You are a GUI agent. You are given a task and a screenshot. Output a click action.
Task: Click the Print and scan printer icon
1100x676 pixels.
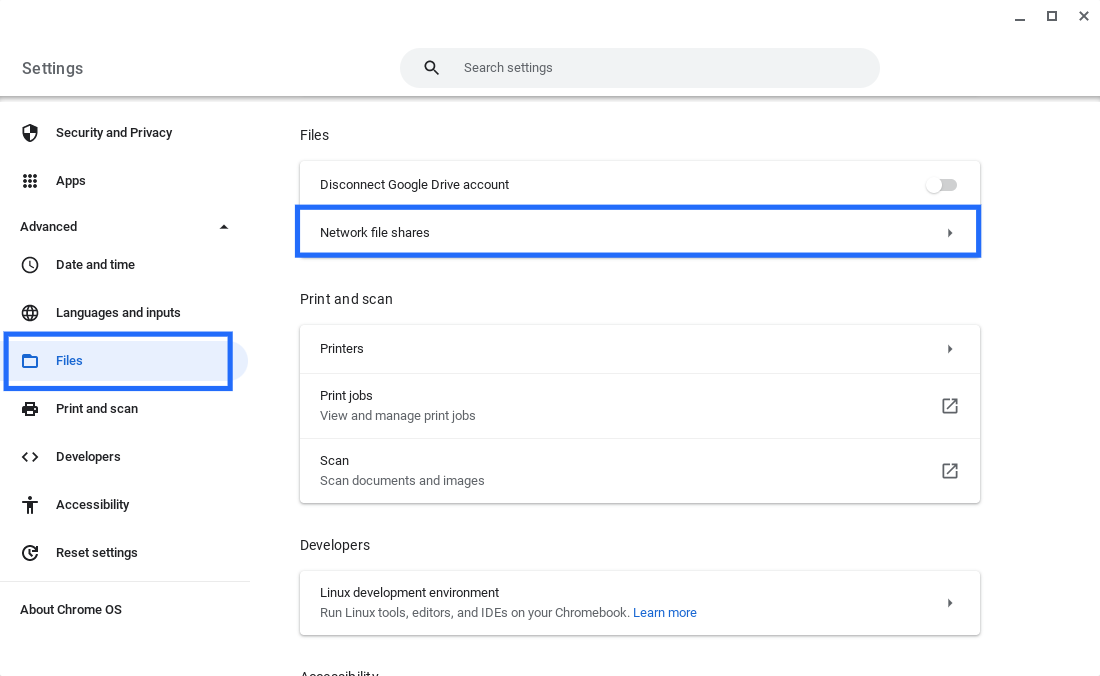tap(30, 409)
